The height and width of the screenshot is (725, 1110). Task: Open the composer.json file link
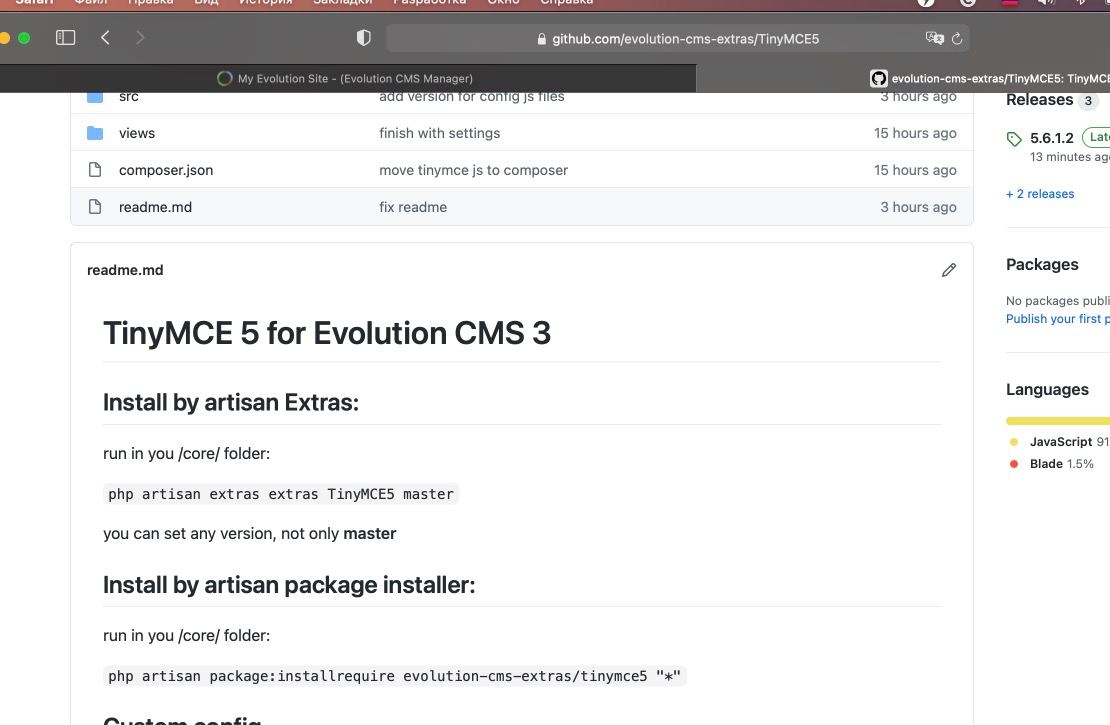[166, 170]
